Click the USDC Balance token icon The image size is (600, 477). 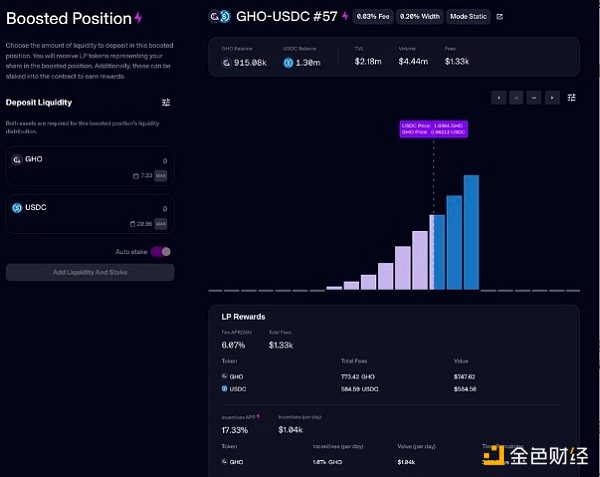pos(288,63)
